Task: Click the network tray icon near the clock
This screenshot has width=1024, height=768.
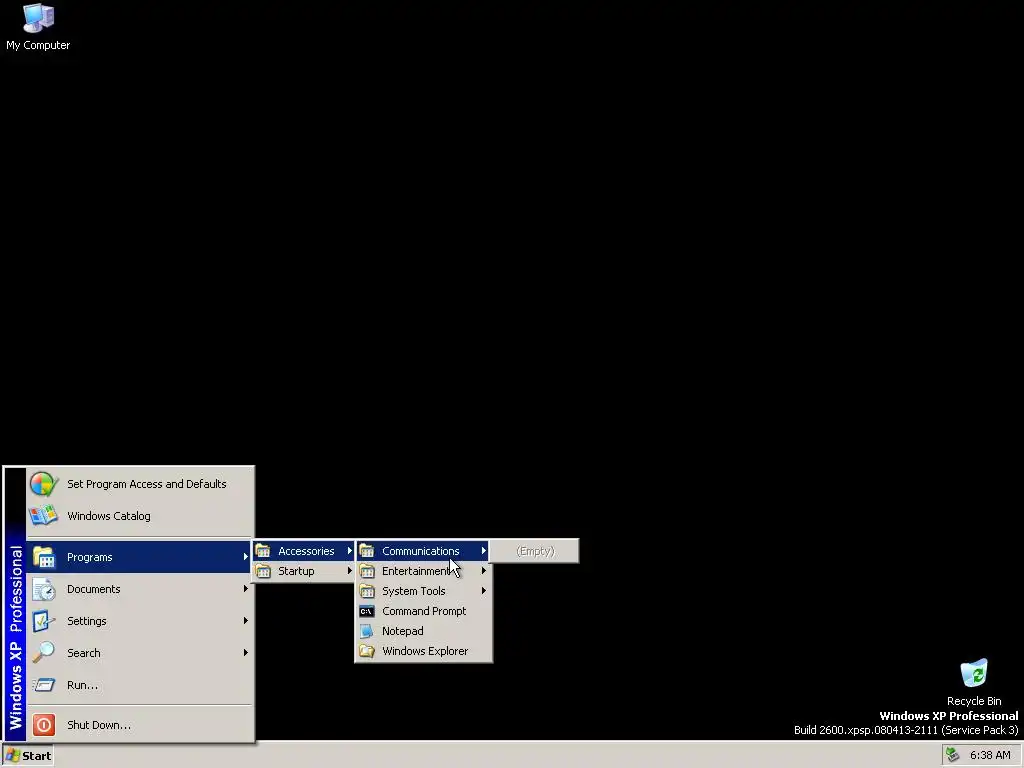Action: click(x=953, y=755)
